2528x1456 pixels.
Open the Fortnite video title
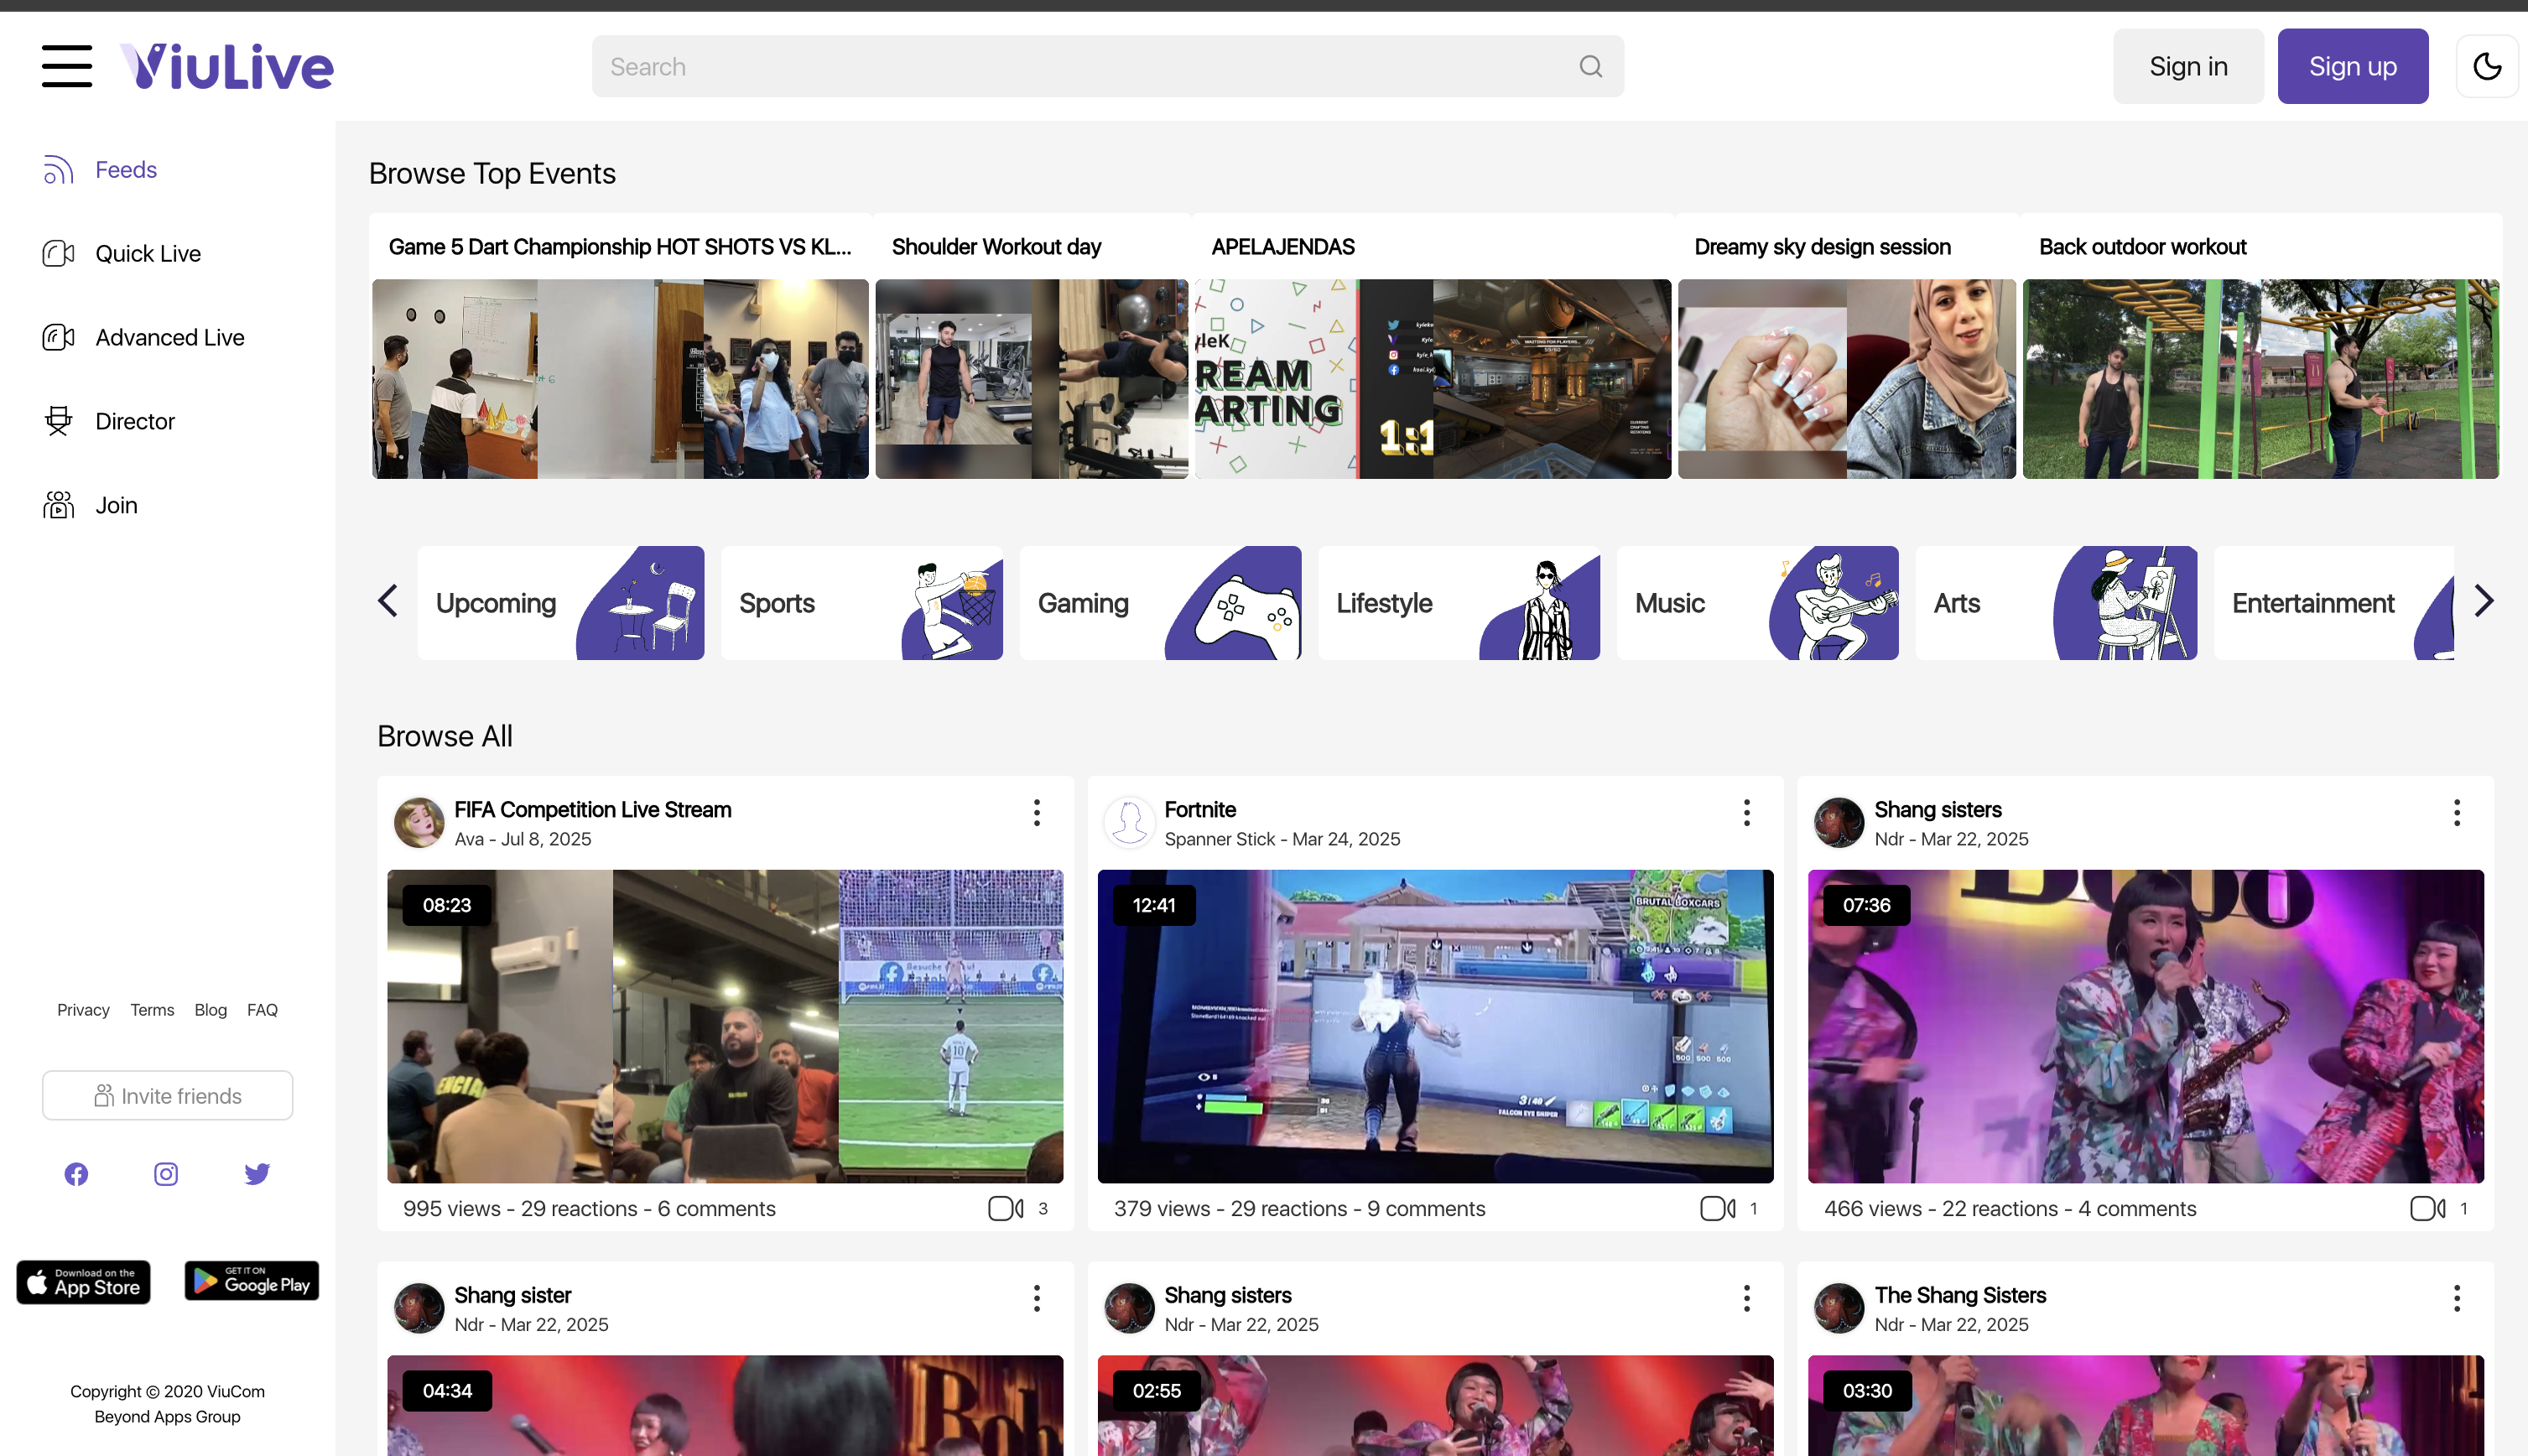point(1200,810)
